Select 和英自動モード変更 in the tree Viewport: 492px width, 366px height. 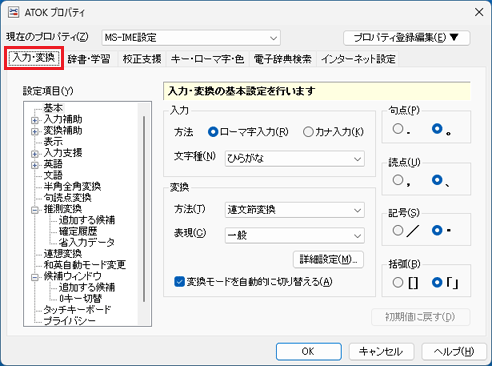tap(85, 265)
